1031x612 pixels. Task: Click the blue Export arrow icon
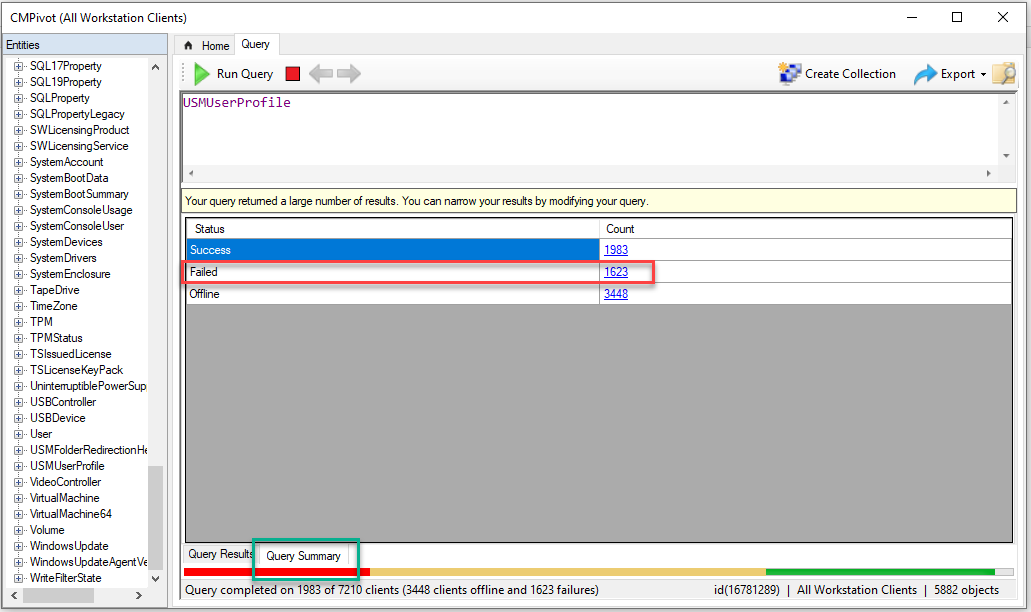pyautogui.click(x=925, y=74)
